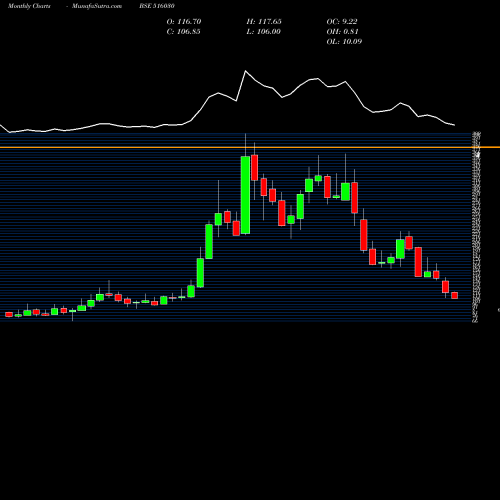Click the 'BSE 516030' symbol label

tap(157, 6)
